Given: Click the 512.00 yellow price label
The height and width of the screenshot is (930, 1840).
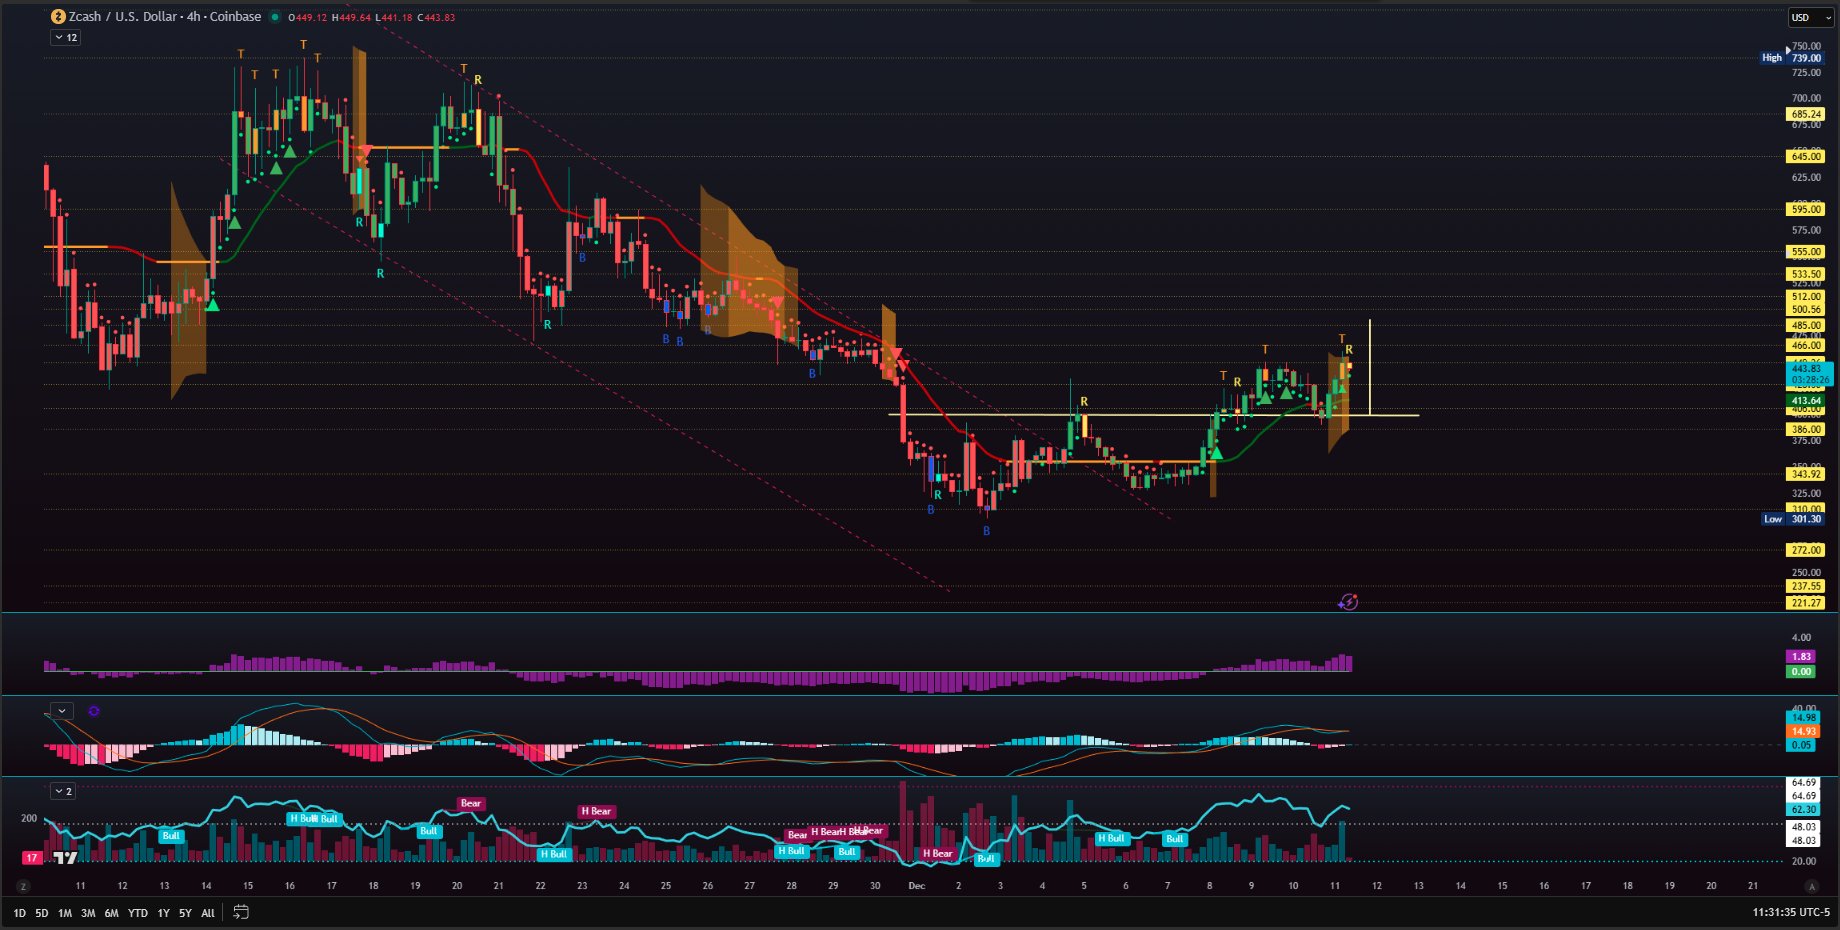Looking at the screenshot, I should click(x=1806, y=297).
